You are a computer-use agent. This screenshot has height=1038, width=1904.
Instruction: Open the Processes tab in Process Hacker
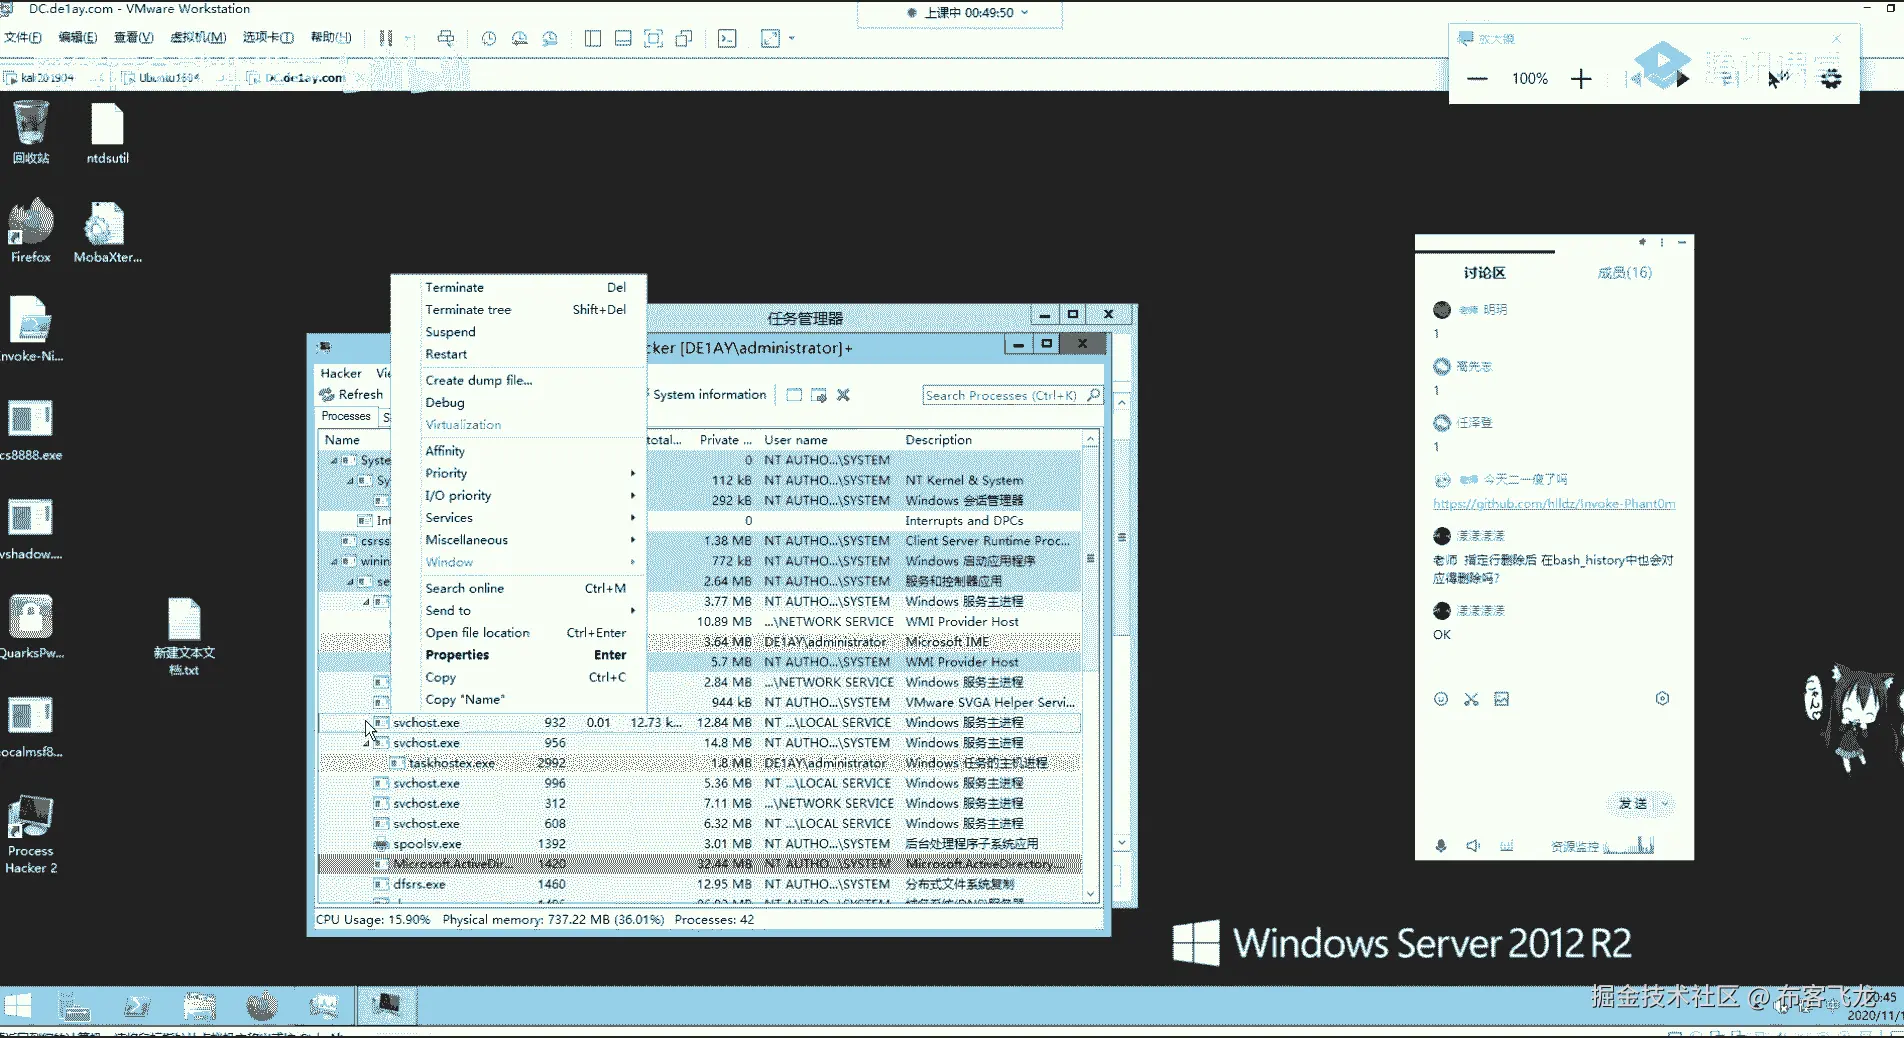click(x=346, y=416)
